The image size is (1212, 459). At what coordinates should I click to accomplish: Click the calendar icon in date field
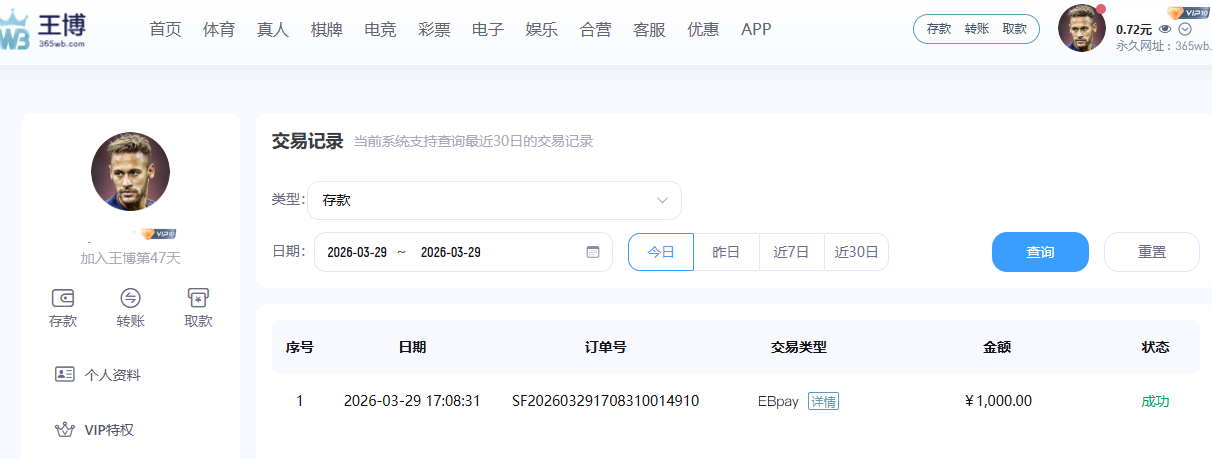tap(592, 252)
